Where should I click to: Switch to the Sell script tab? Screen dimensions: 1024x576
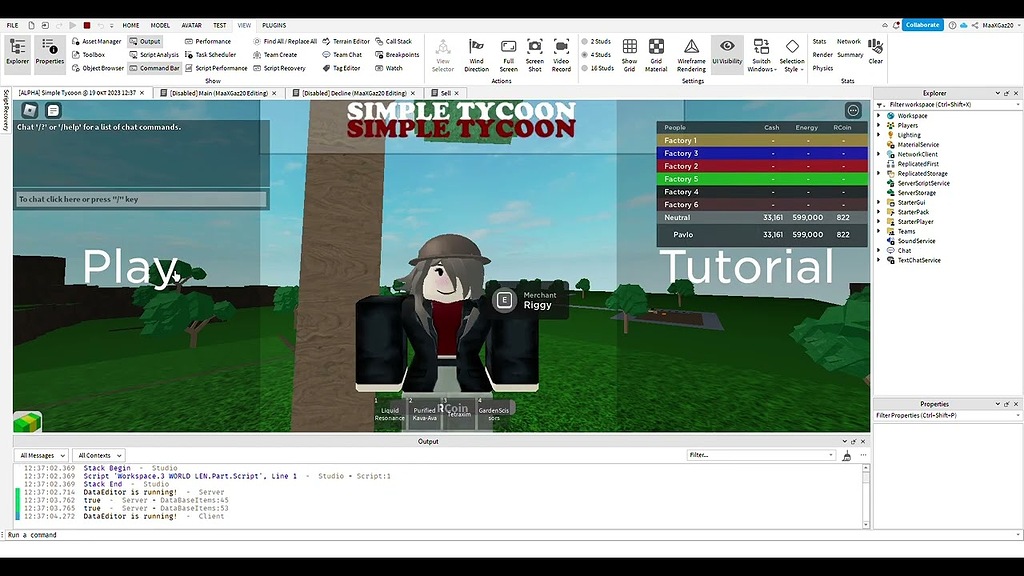tap(444, 92)
